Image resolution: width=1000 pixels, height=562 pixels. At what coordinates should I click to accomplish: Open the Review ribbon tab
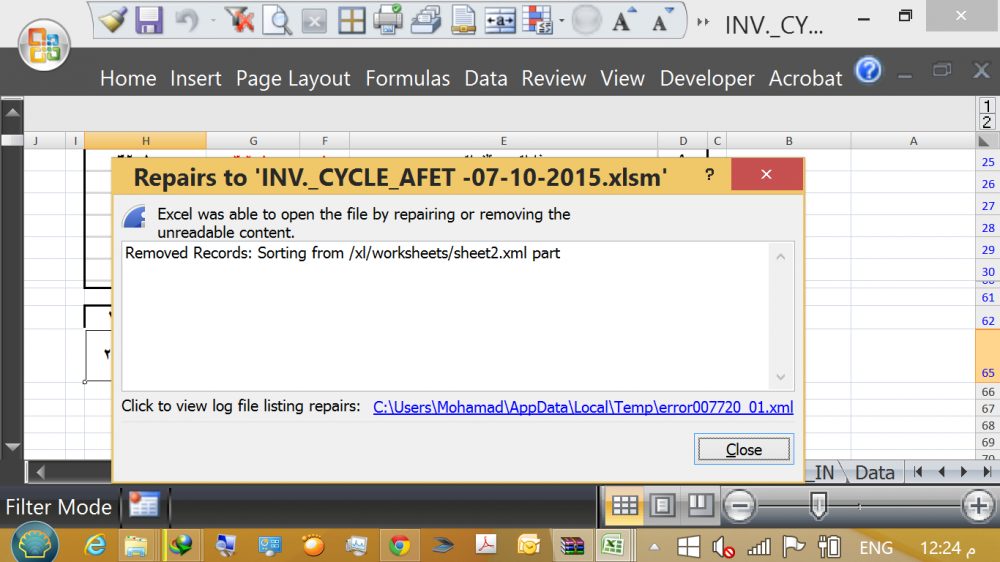click(x=554, y=78)
